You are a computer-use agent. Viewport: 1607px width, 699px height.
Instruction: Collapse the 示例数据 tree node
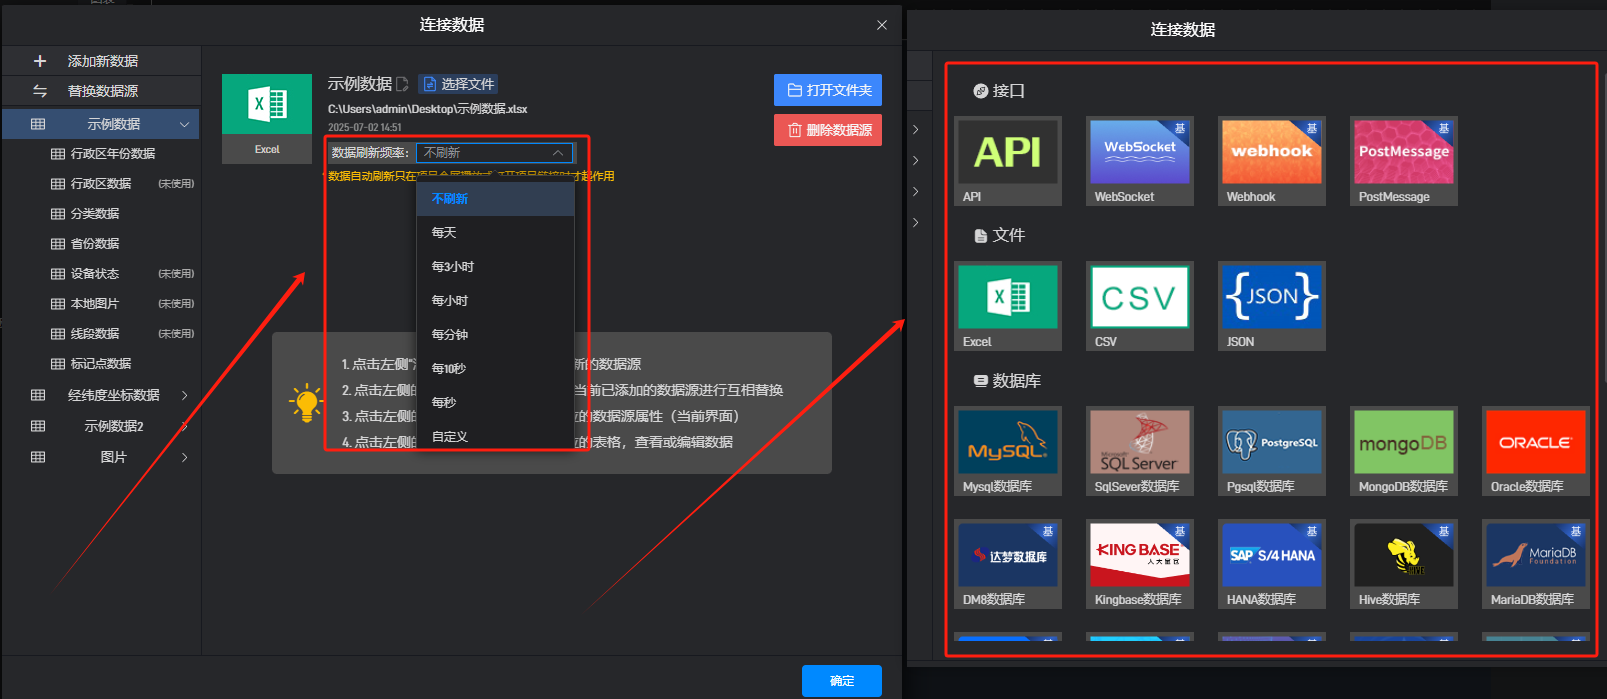coord(184,124)
